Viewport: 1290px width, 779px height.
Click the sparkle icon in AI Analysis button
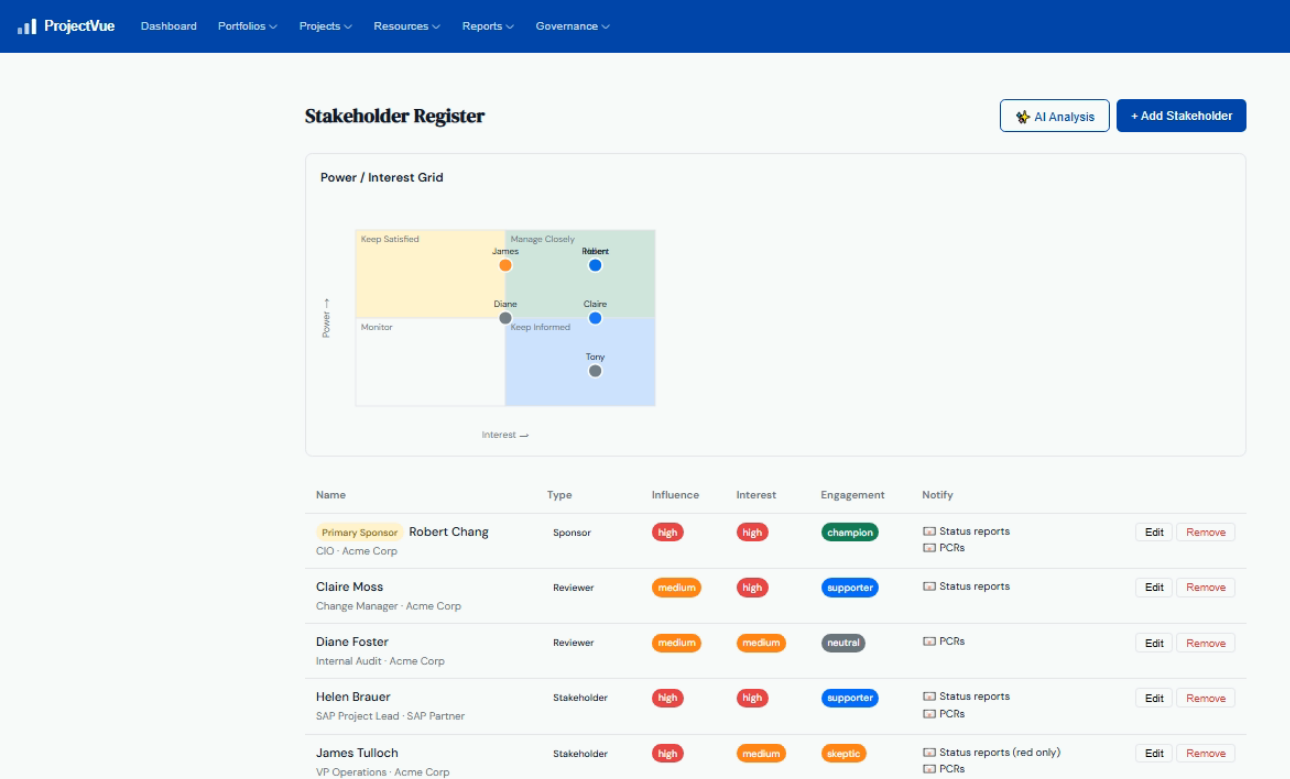1022,116
